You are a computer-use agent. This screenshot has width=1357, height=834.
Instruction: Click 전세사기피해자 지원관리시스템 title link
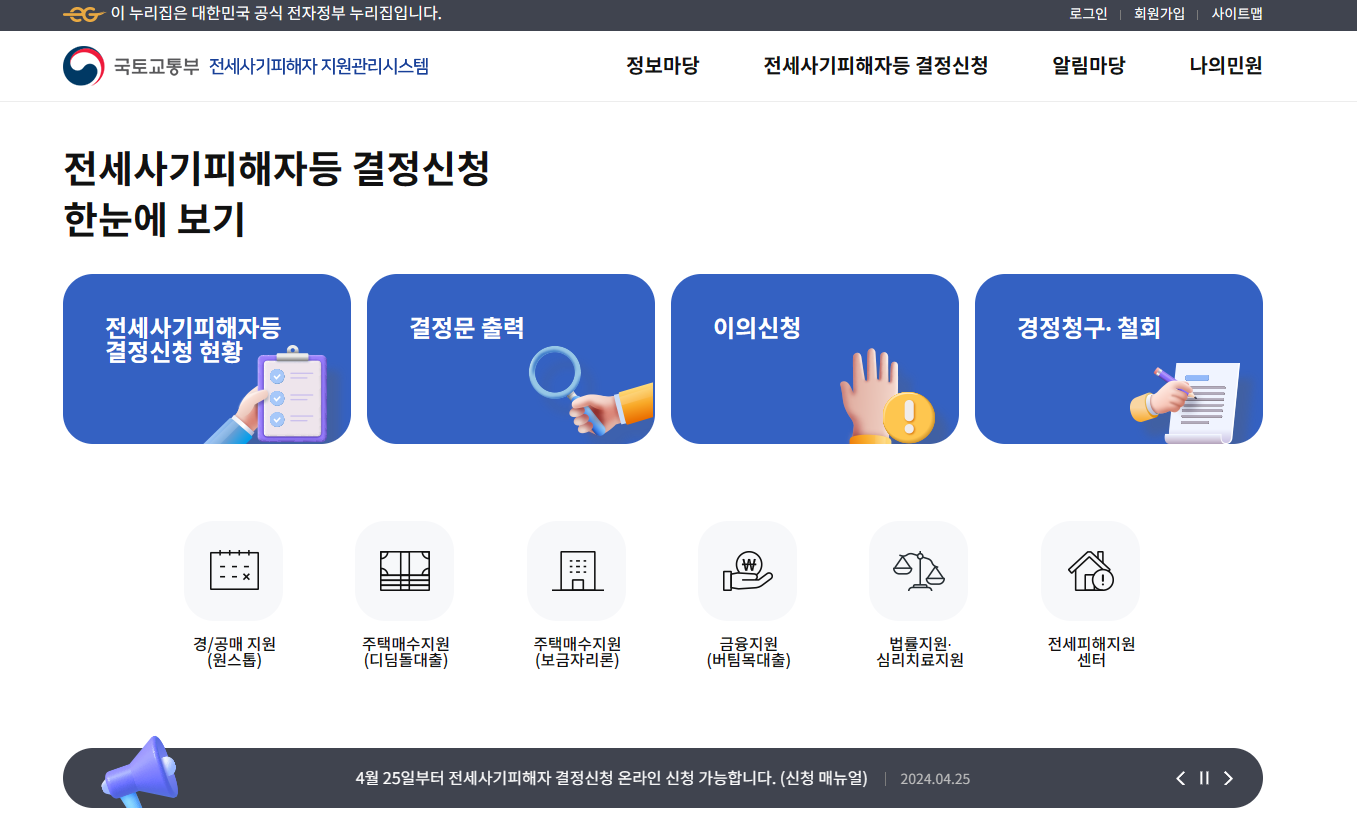pos(319,67)
